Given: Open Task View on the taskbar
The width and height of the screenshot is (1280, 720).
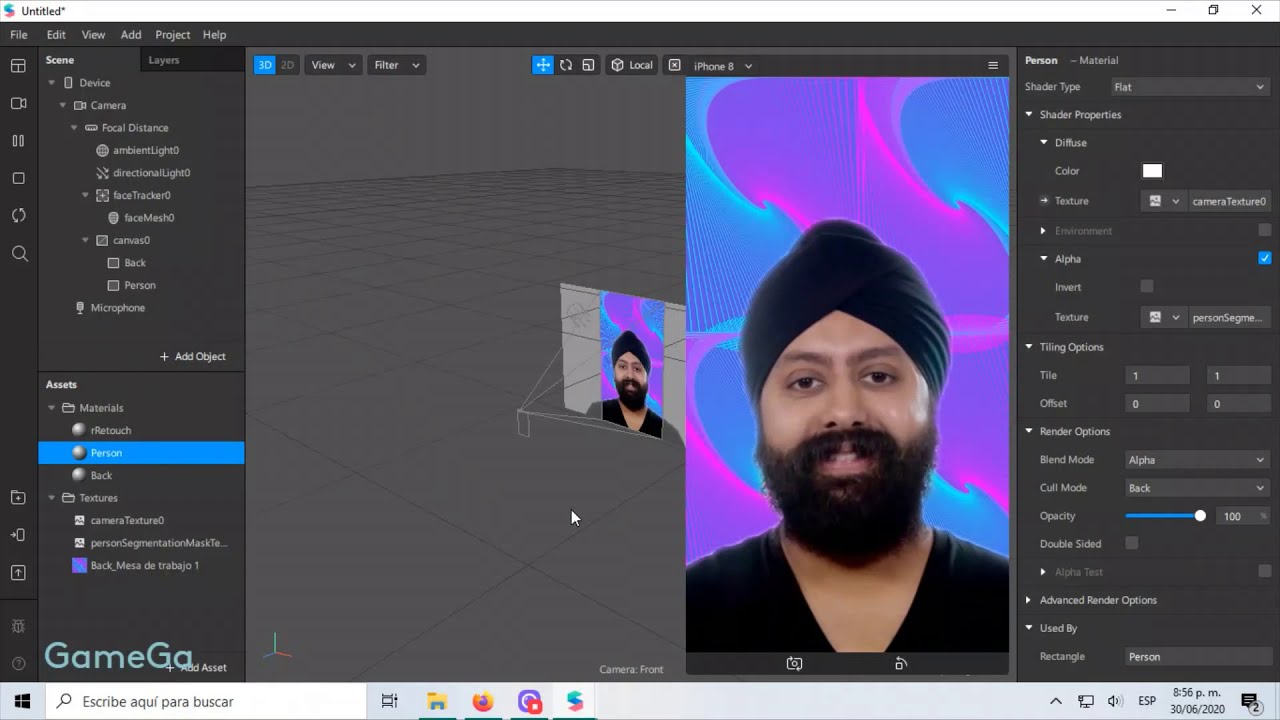Looking at the screenshot, I should point(390,701).
